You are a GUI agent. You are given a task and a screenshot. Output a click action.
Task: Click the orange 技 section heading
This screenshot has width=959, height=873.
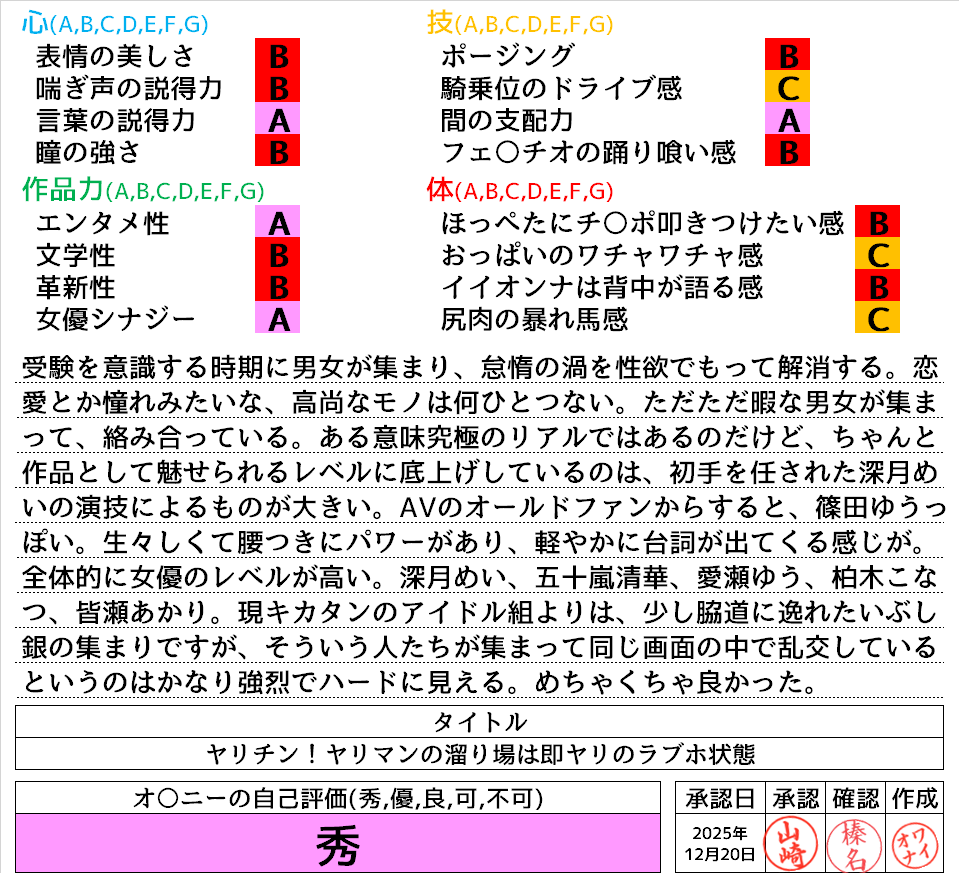(440, 22)
